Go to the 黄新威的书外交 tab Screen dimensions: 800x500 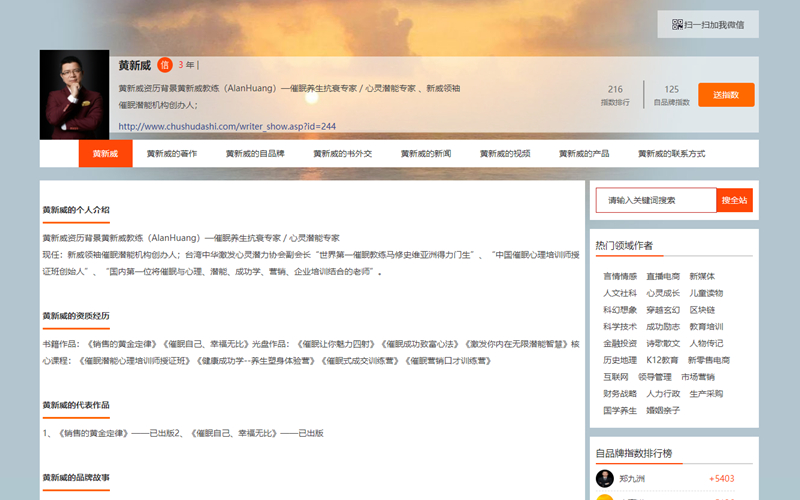click(343, 154)
